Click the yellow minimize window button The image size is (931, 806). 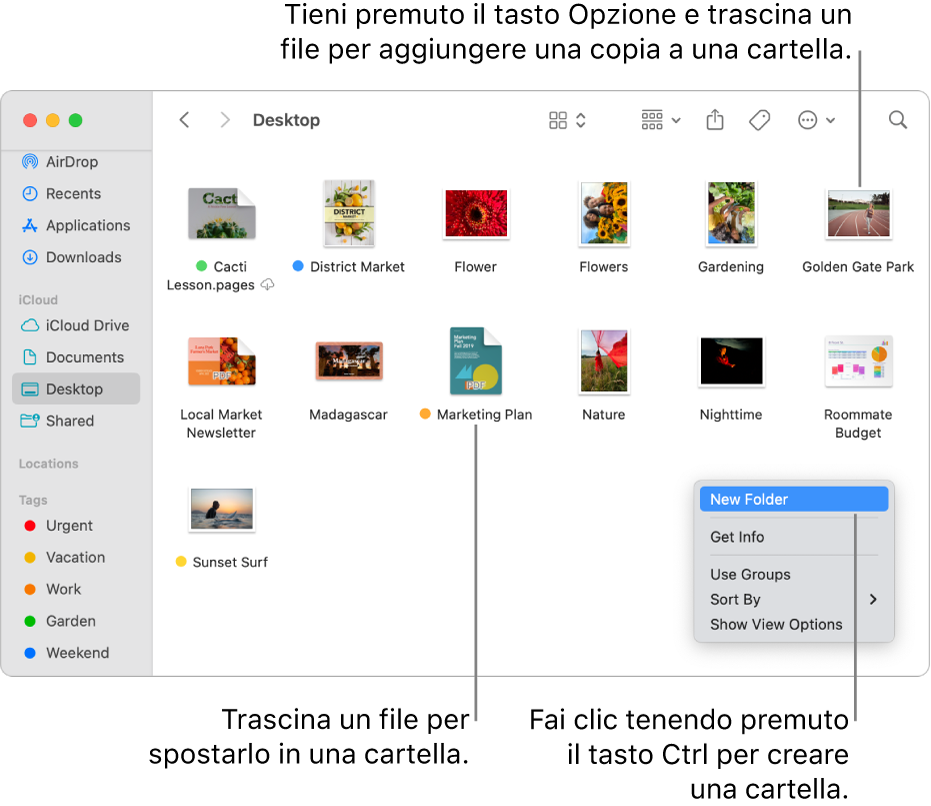tap(52, 120)
